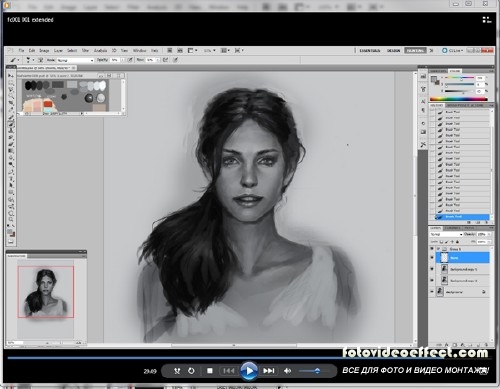500x389 pixels.
Task: Select the Move tool in toolbox
Action: (x=11, y=76)
